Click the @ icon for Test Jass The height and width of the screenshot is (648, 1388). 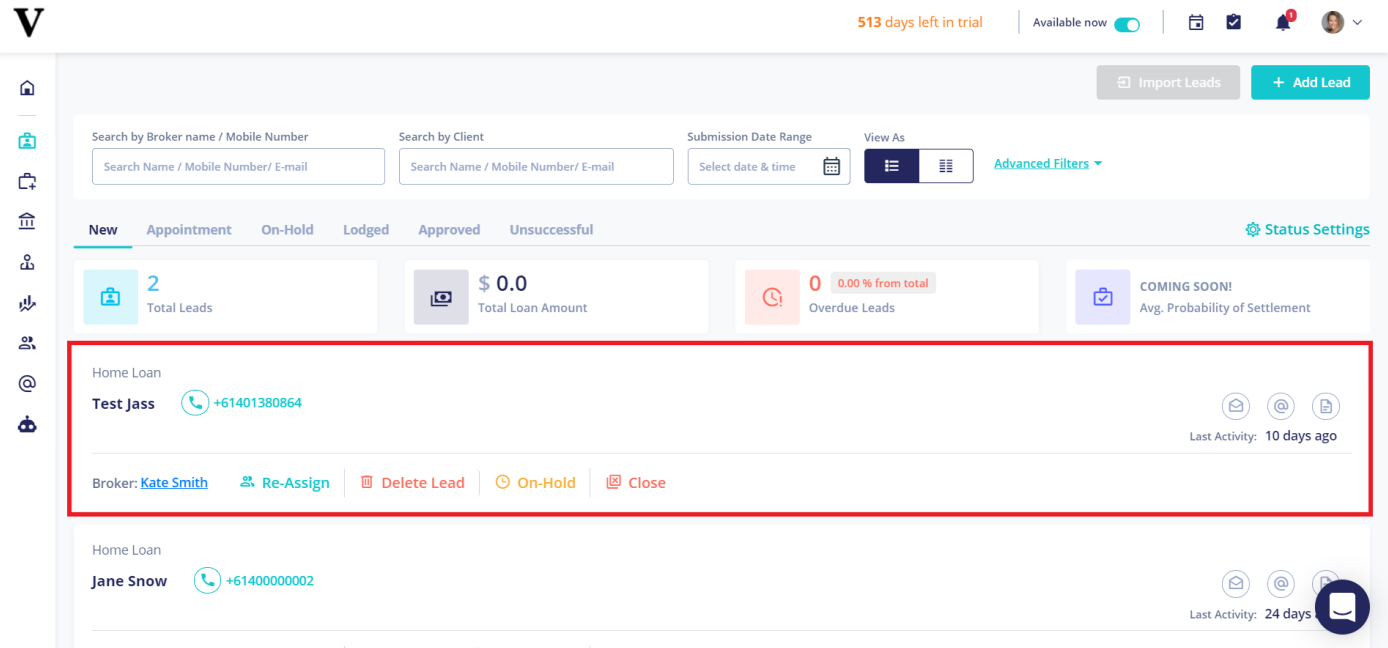[1281, 406]
